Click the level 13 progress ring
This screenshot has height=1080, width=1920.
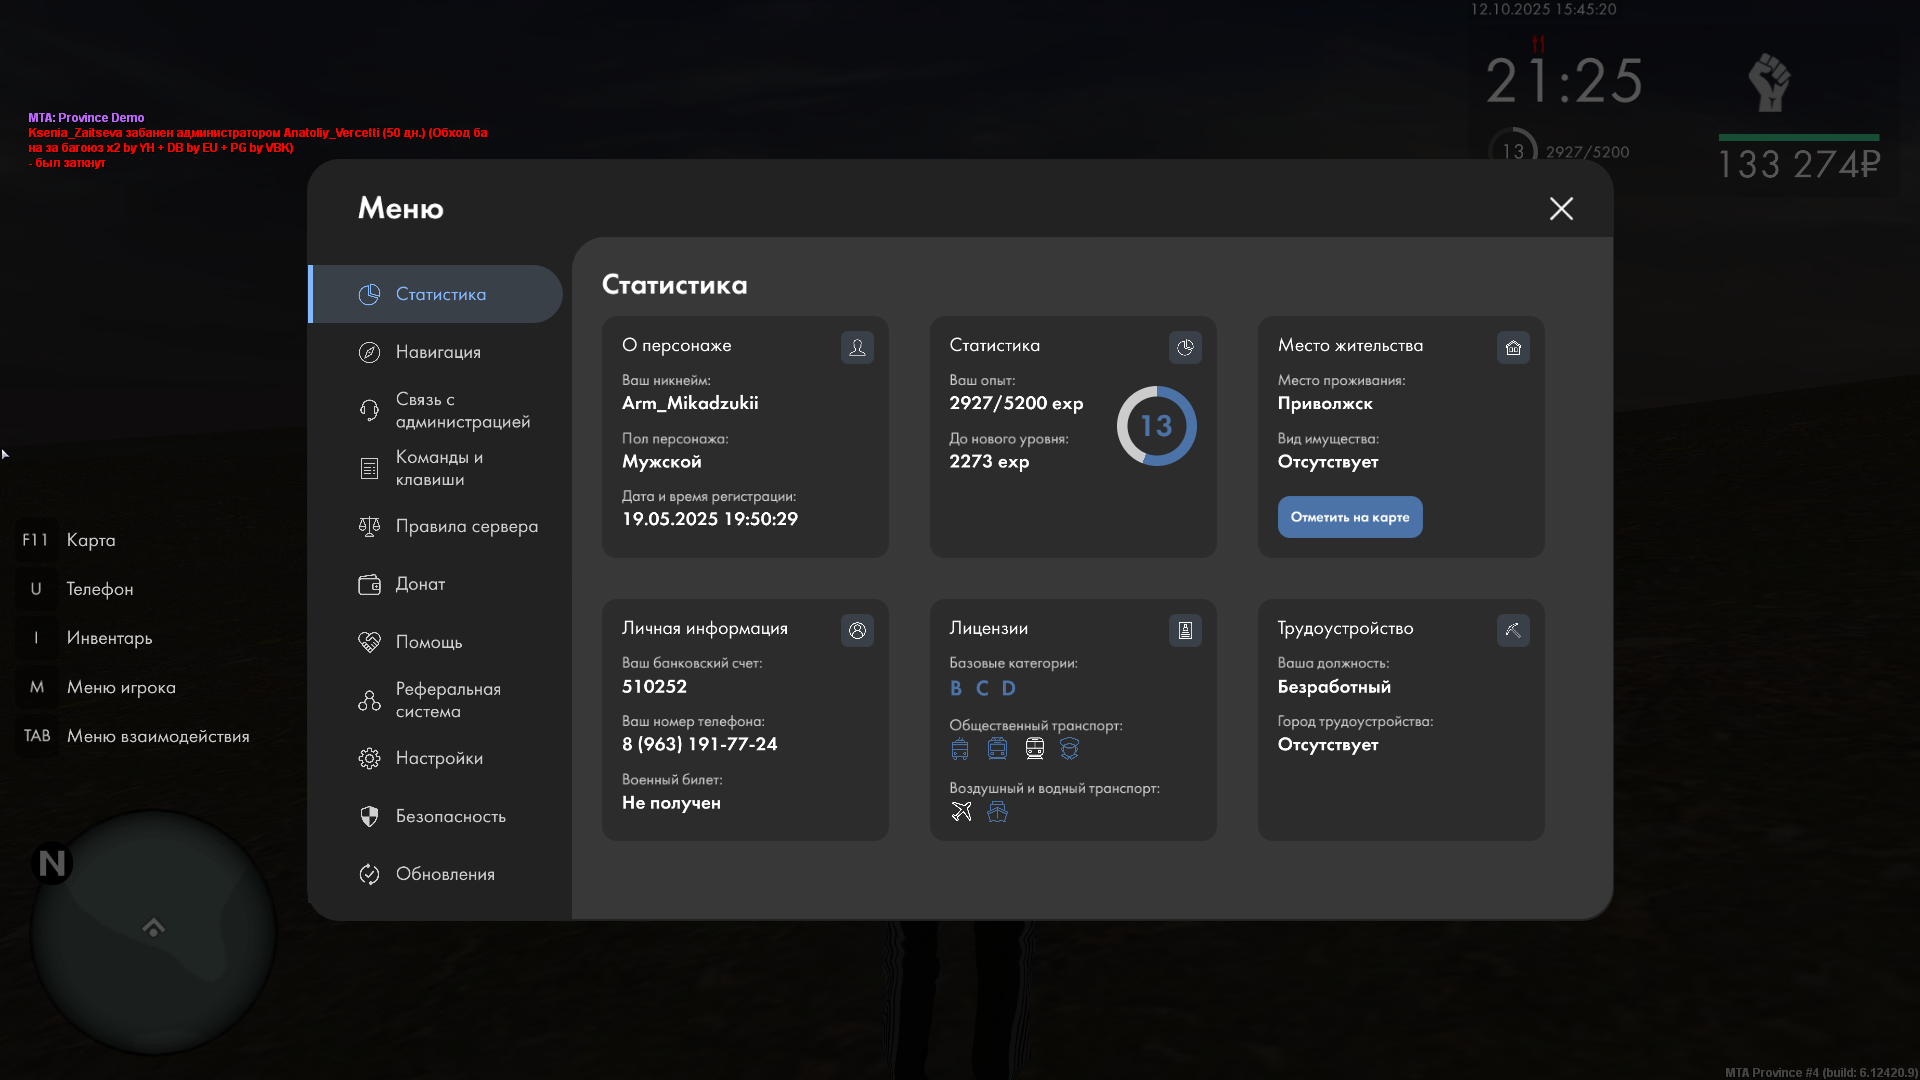click(1156, 426)
